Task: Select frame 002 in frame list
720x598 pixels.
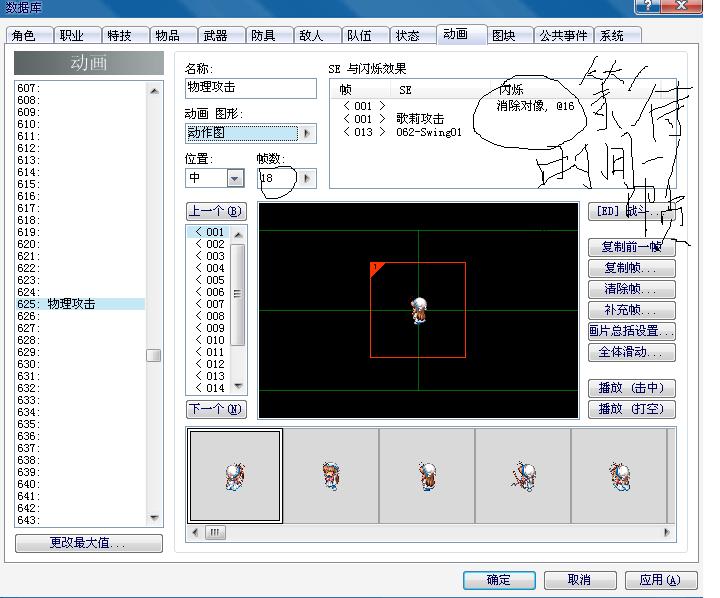Action: pyautogui.click(x=210, y=244)
